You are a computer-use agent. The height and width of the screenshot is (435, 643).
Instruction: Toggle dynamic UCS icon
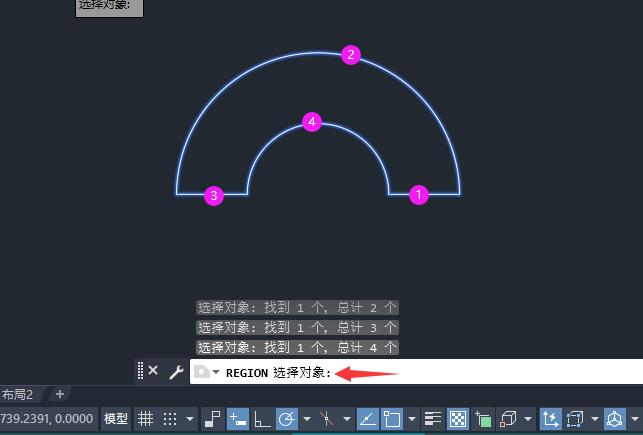click(550, 419)
